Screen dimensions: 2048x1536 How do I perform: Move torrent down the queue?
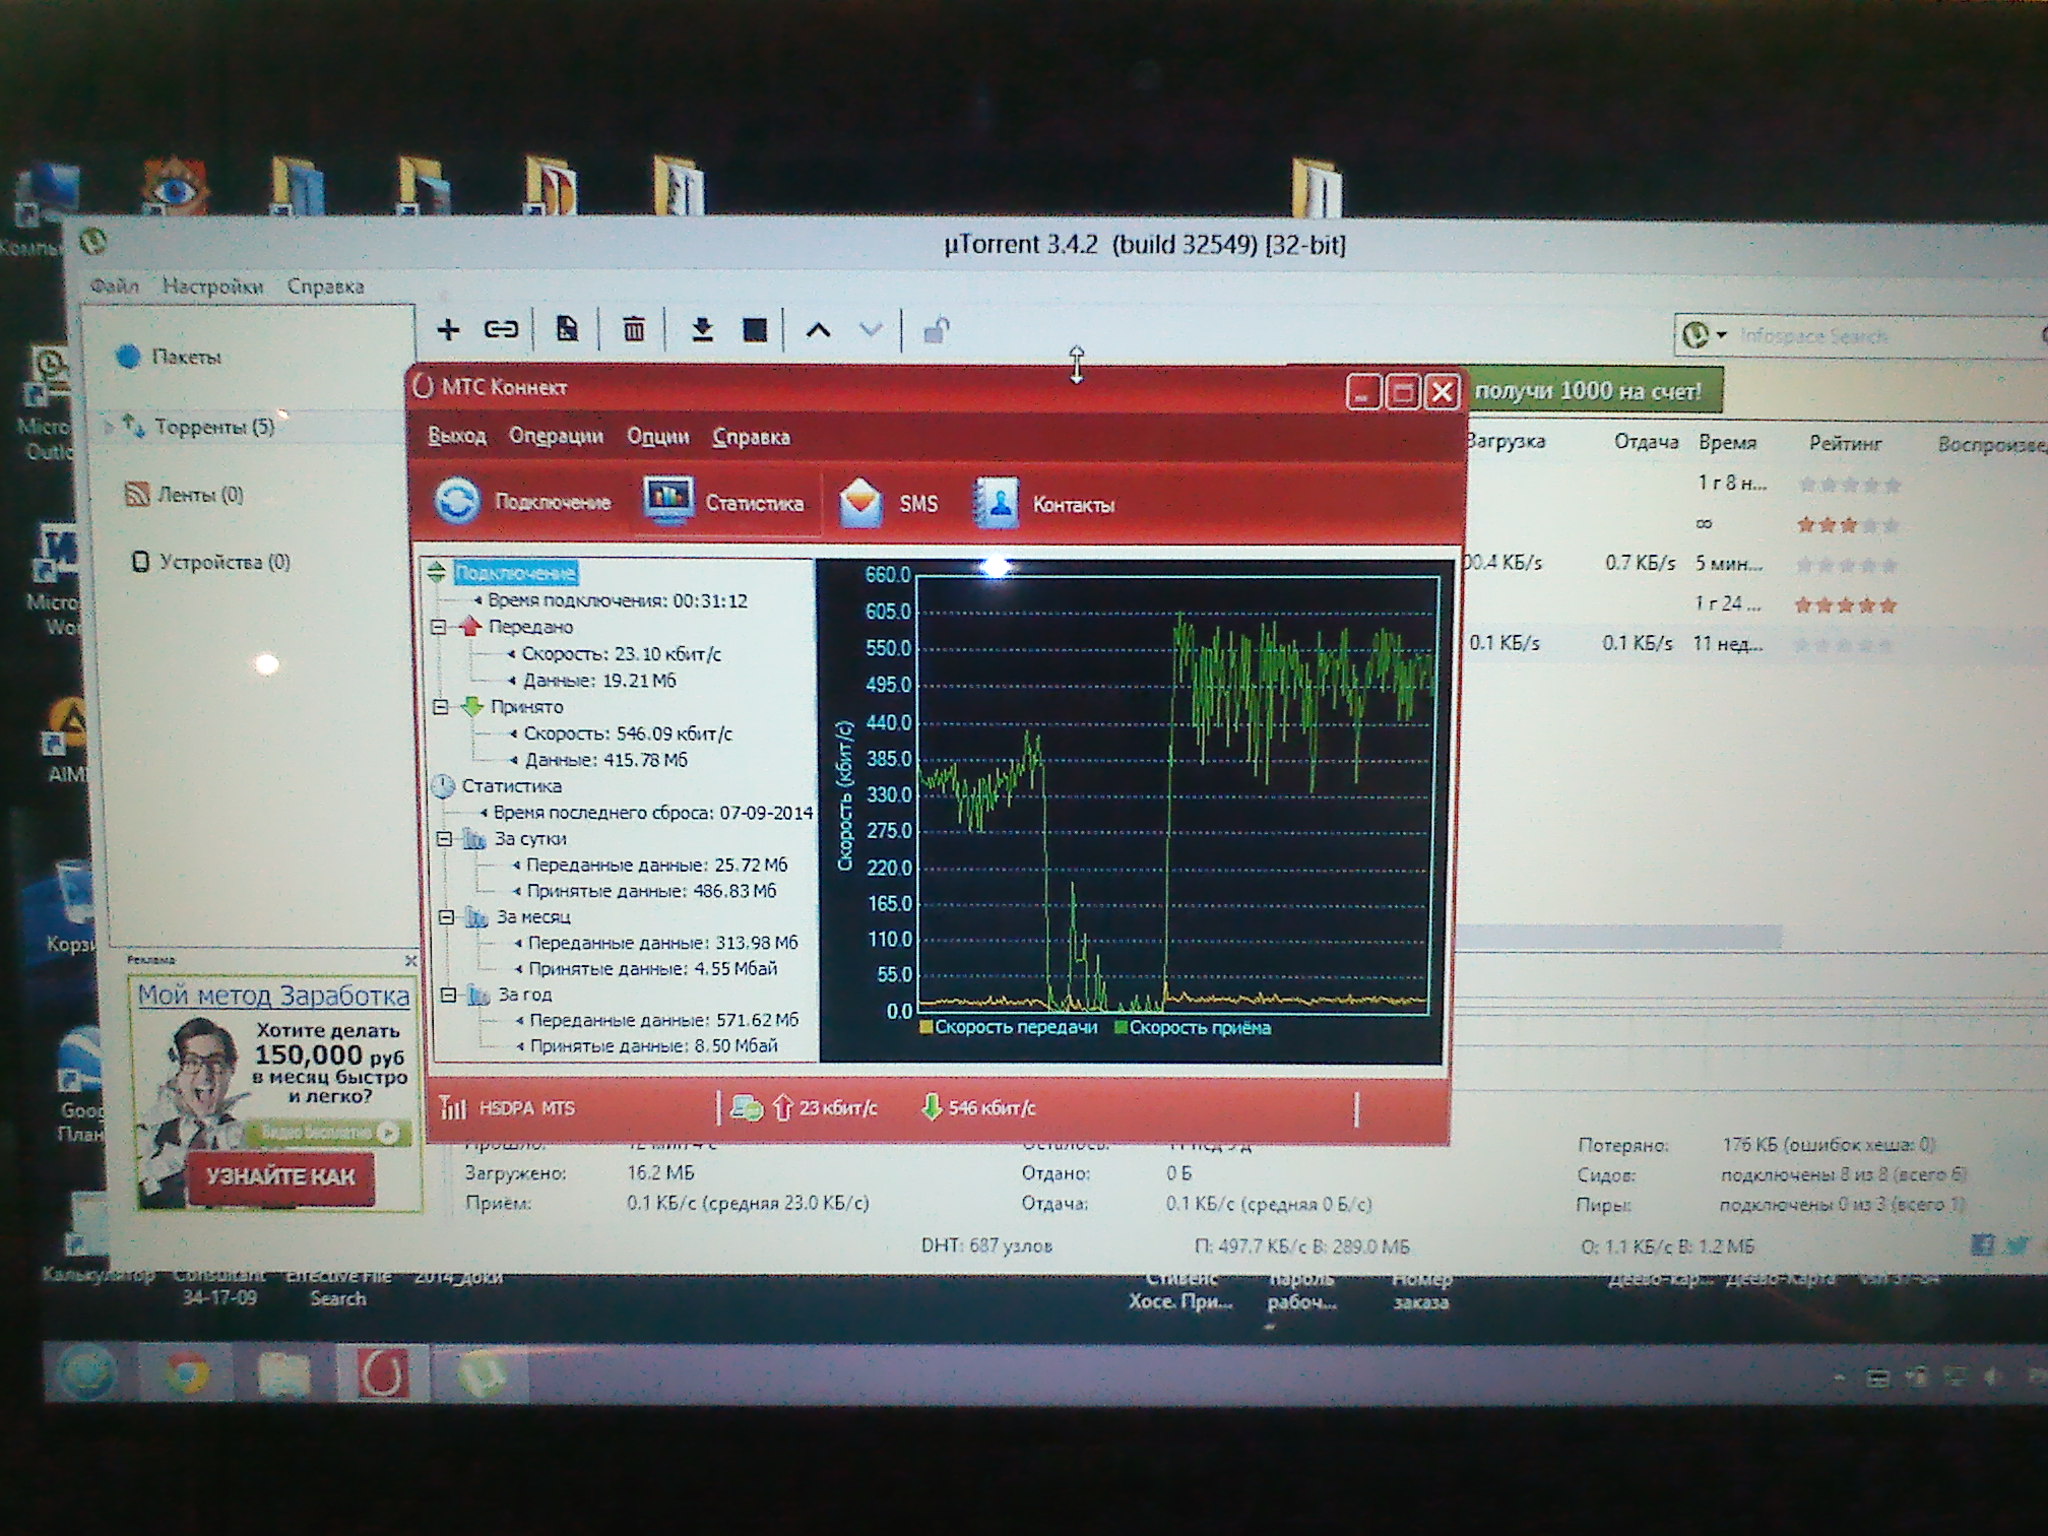[871, 330]
